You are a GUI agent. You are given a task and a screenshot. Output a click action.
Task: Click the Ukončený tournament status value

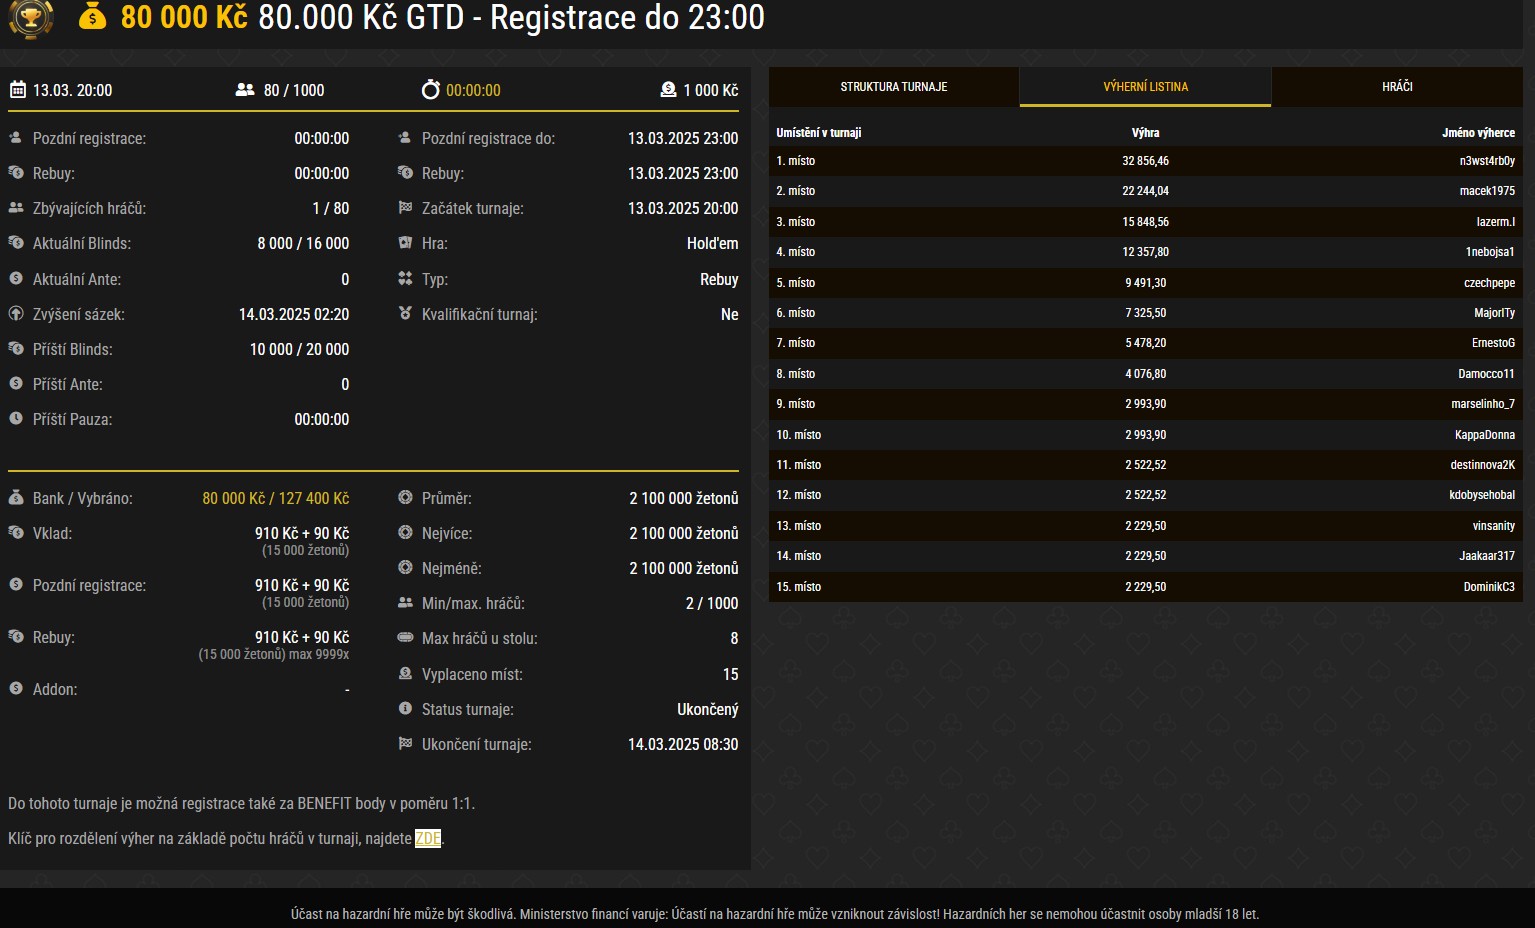click(708, 709)
